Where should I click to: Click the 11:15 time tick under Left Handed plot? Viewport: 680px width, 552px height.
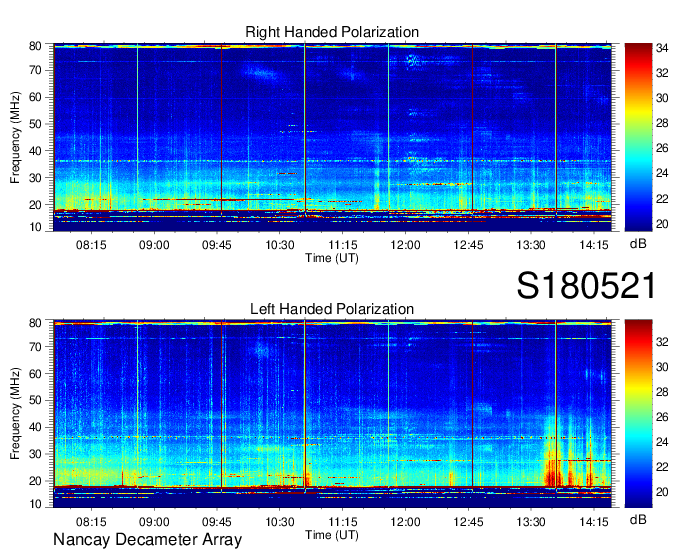pyautogui.click(x=343, y=522)
